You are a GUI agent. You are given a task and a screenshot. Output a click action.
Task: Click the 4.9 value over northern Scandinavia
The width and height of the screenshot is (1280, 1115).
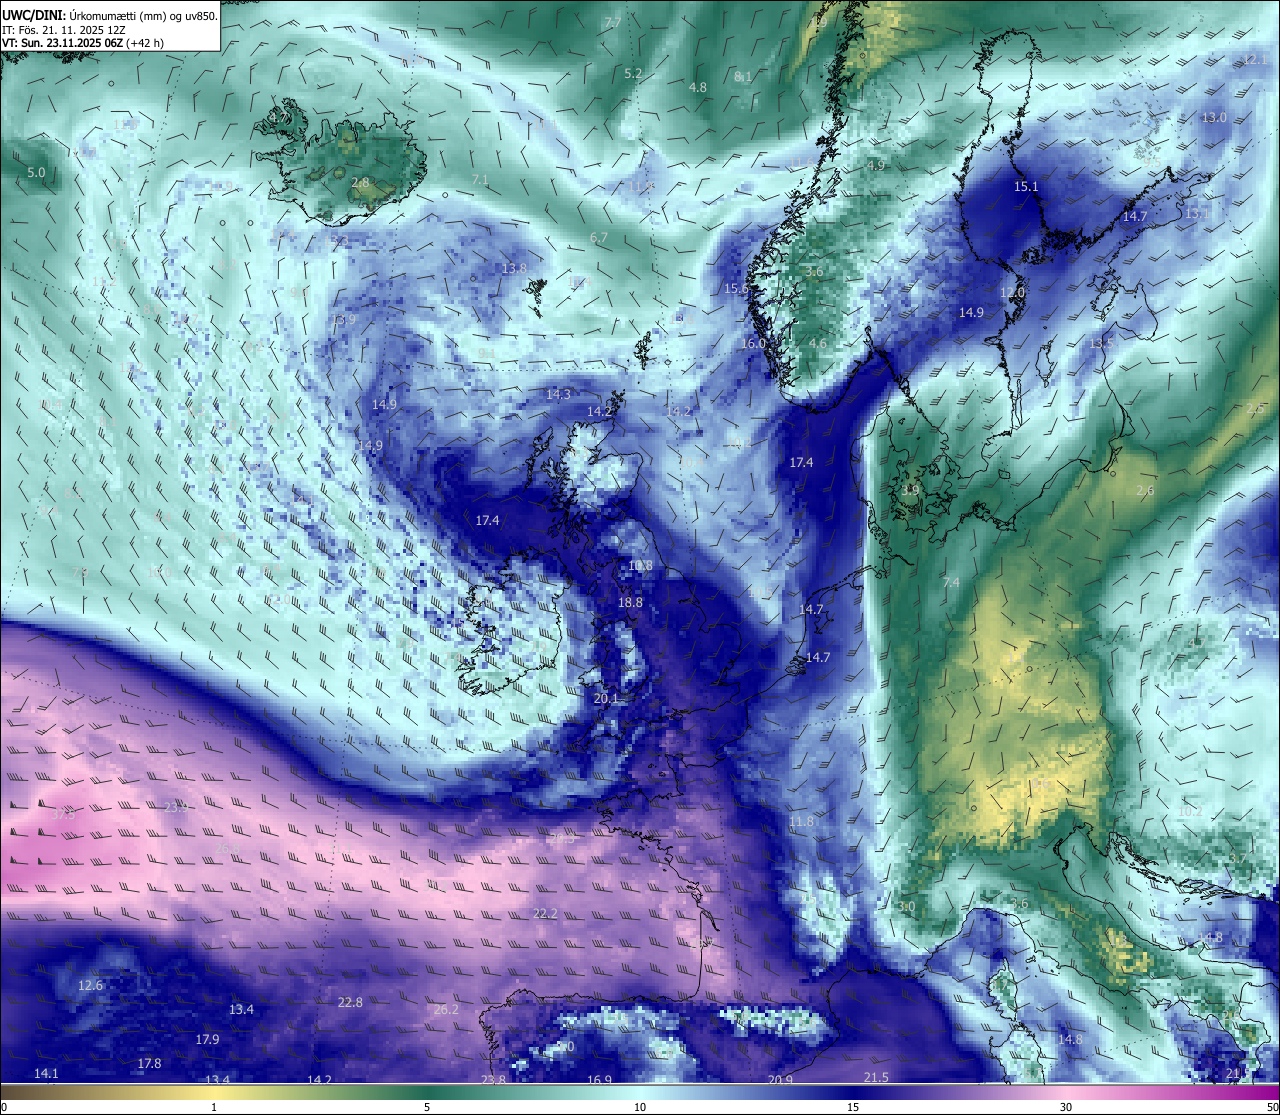click(x=876, y=166)
